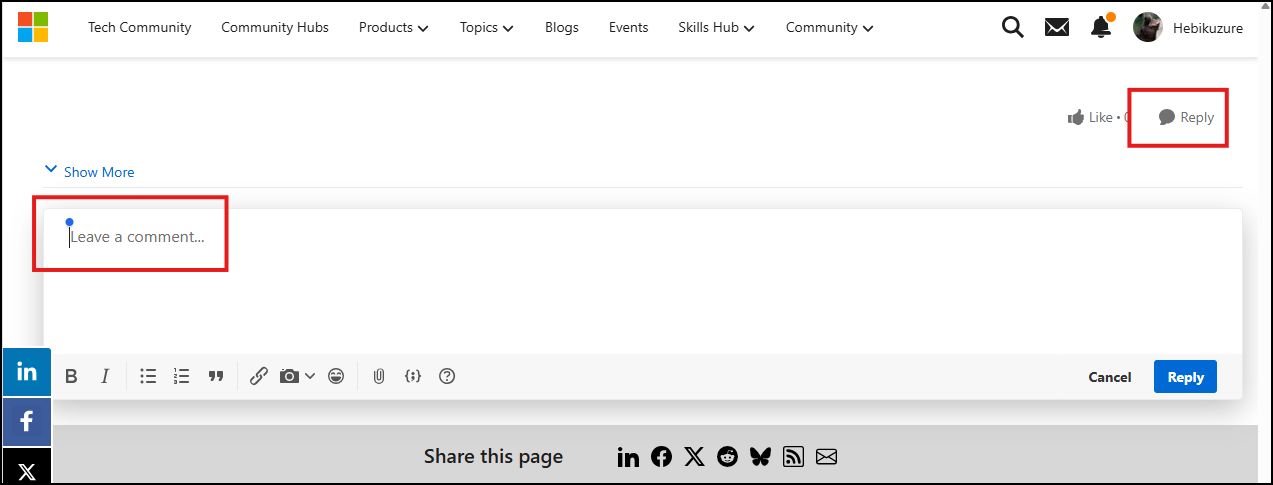Click the Microsoft logo
The image size is (1273, 485).
[33, 27]
